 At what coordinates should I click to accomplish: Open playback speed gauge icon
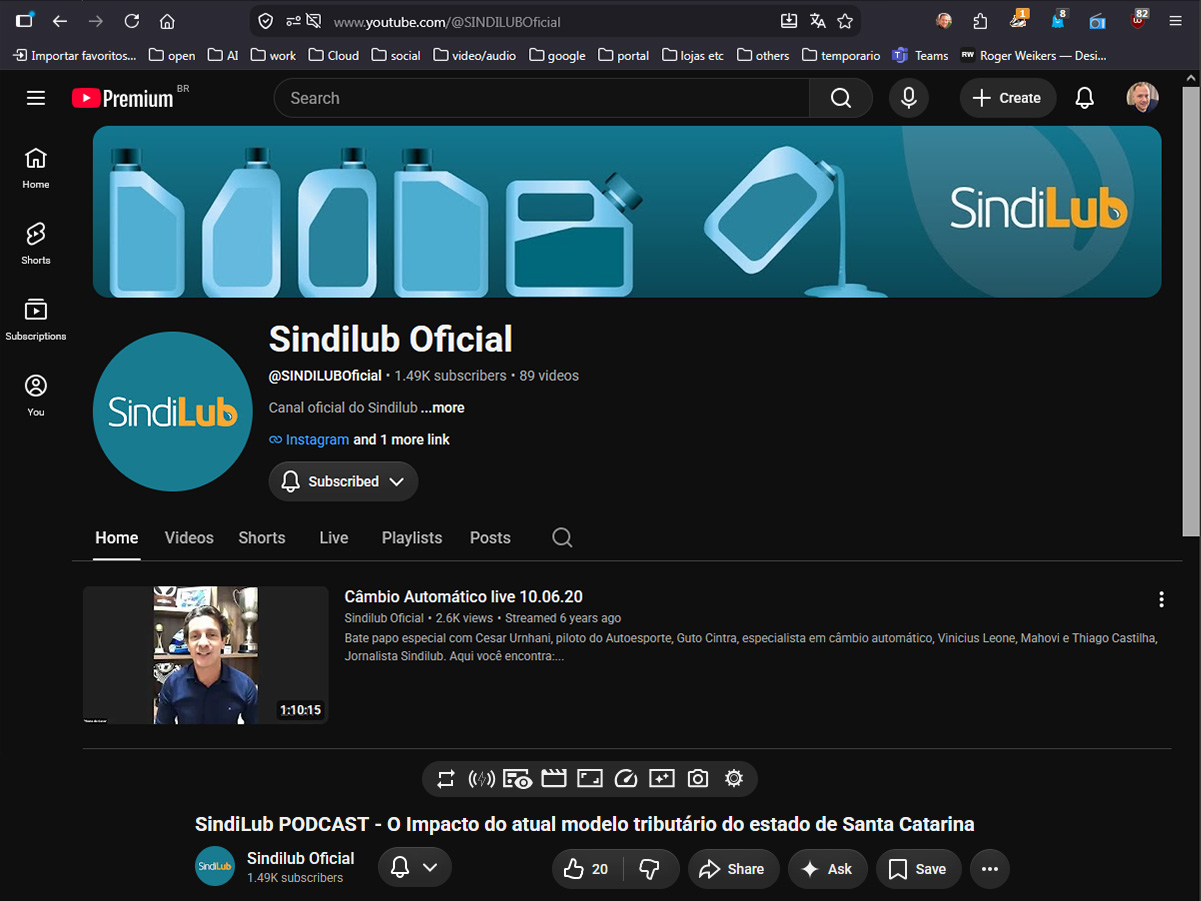tap(626, 779)
